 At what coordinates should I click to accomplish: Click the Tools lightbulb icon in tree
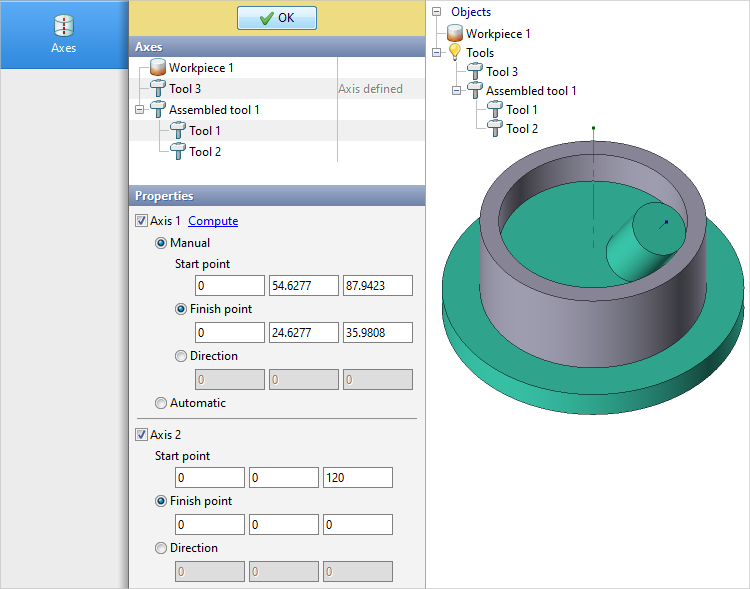pos(455,52)
